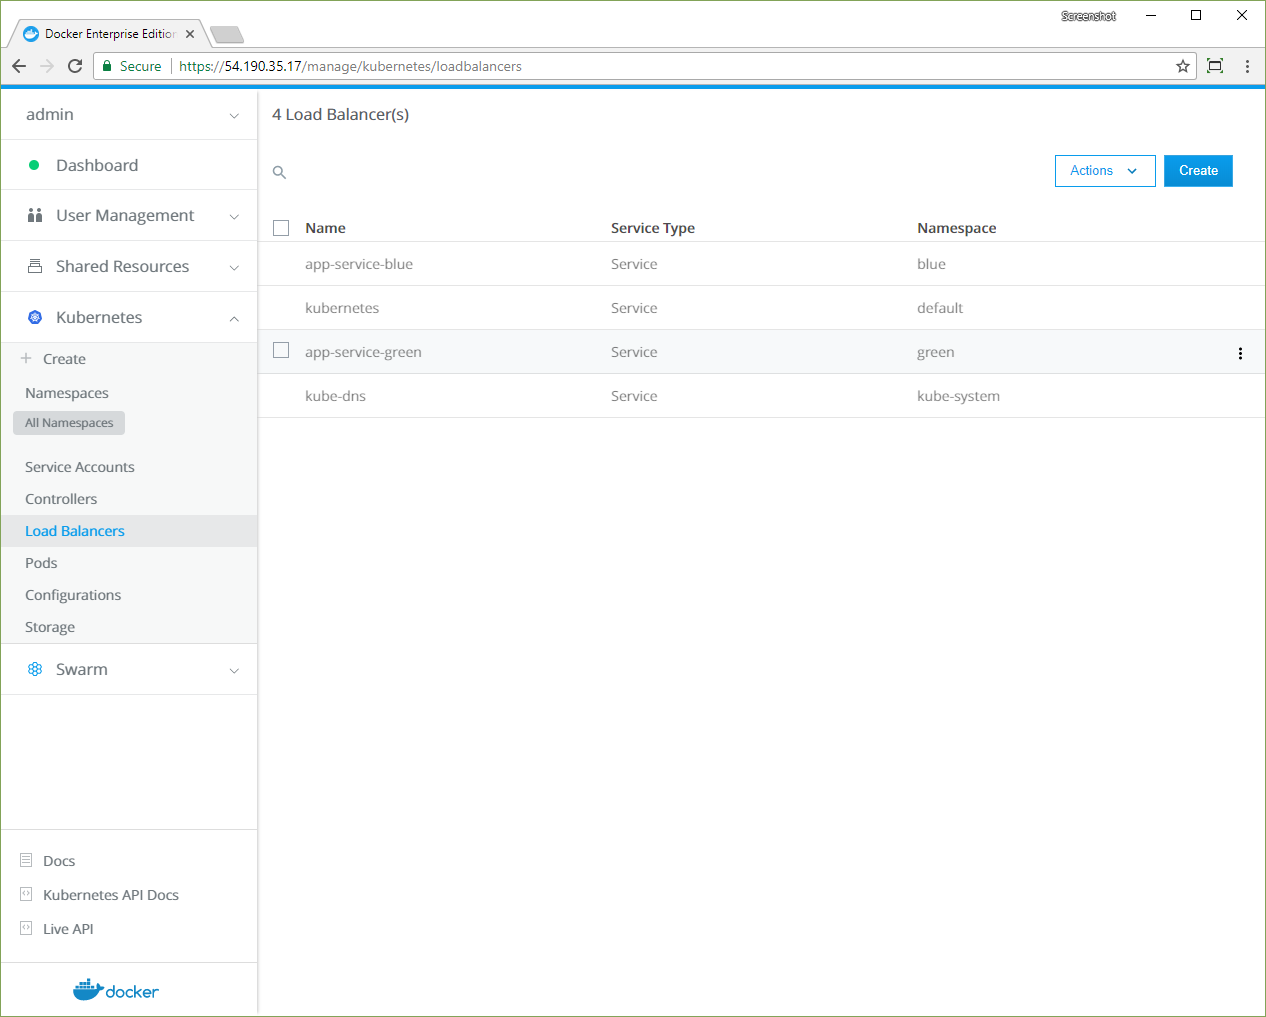Reload the page in the browser
This screenshot has width=1266, height=1017.
[x=75, y=66]
